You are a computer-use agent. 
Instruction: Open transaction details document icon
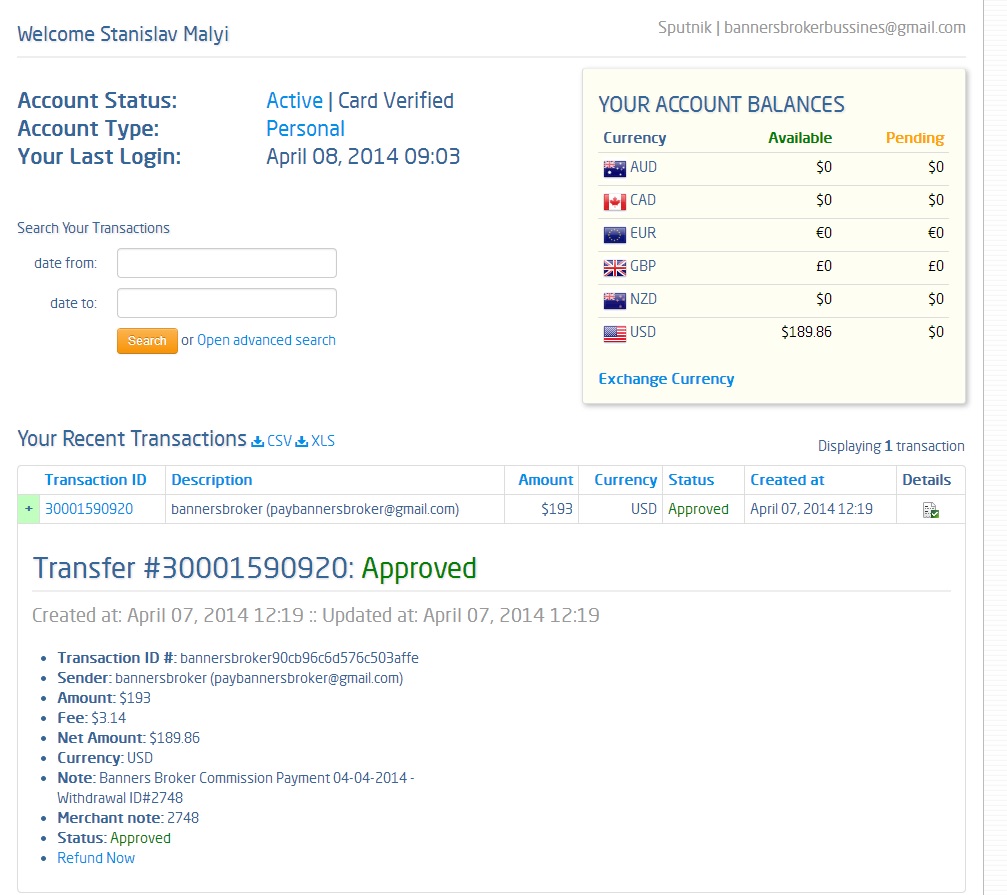(x=931, y=510)
